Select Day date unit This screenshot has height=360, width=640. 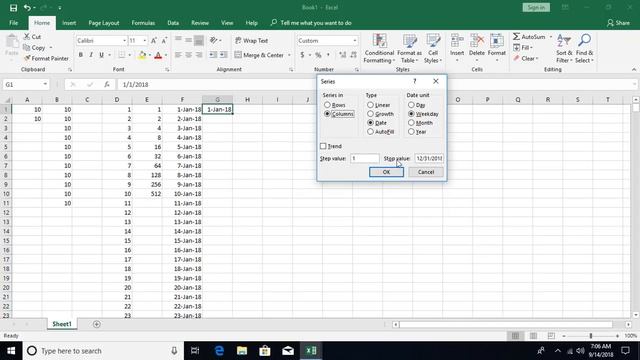point(411,105)
